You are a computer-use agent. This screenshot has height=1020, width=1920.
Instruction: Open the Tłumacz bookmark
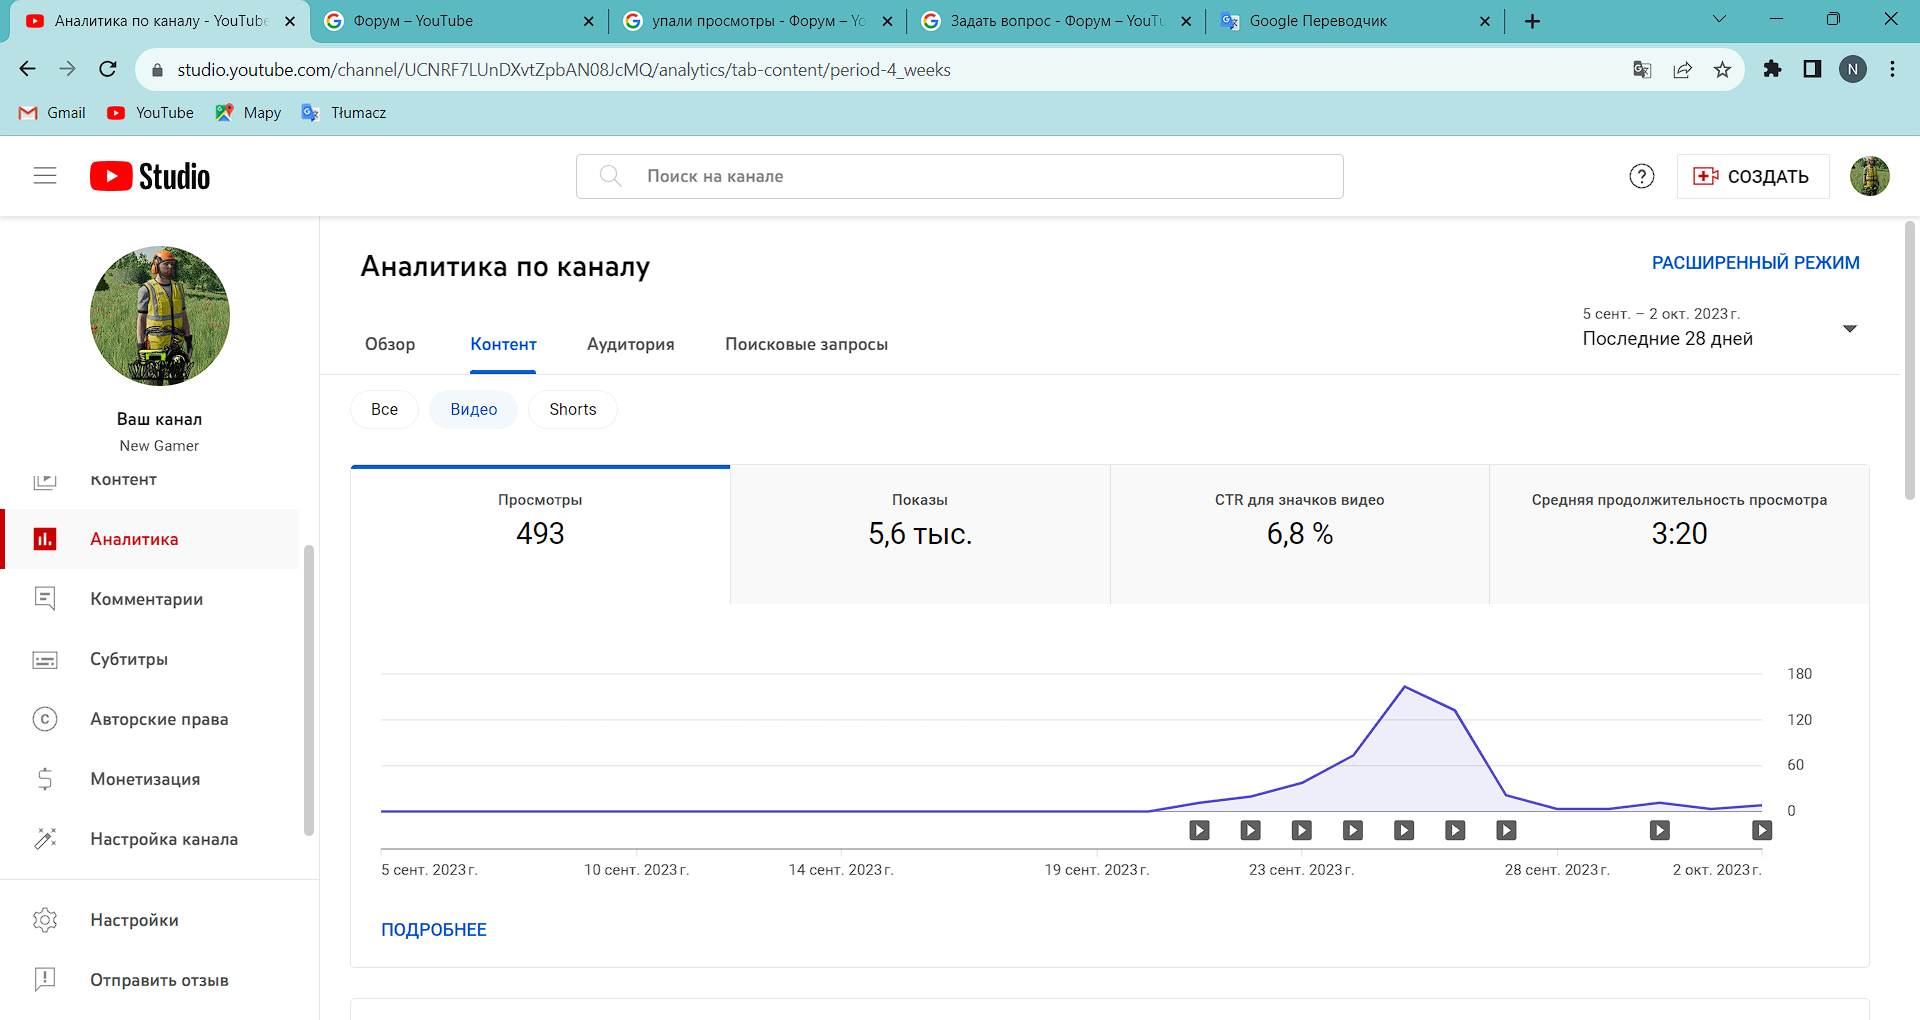344,113
